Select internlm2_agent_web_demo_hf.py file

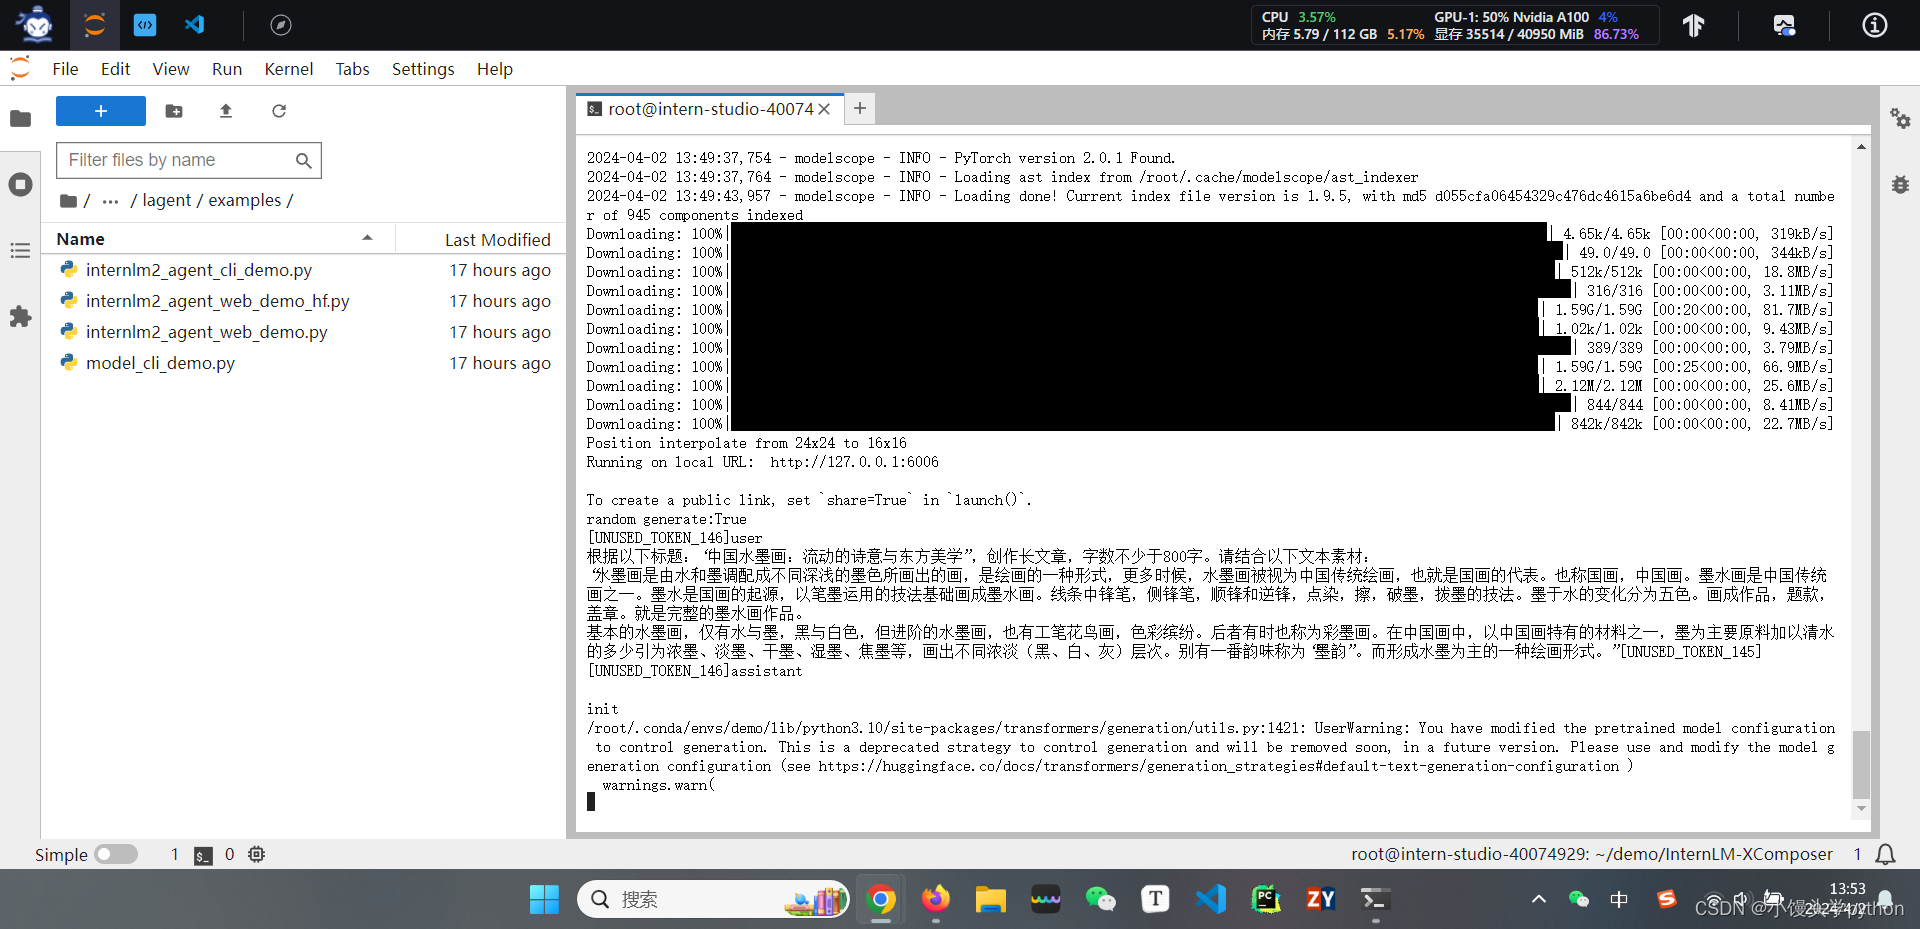click(x=304, y=301)
